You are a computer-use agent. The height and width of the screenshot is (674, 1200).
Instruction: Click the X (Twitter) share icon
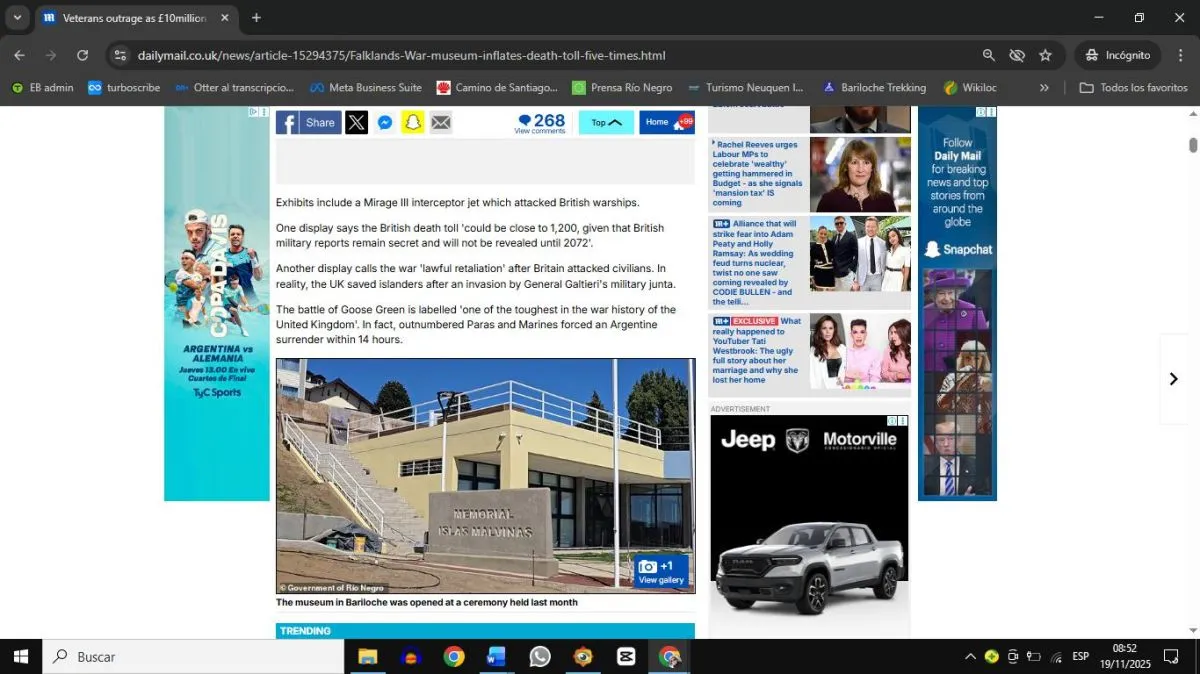click(x=357, y=122)
